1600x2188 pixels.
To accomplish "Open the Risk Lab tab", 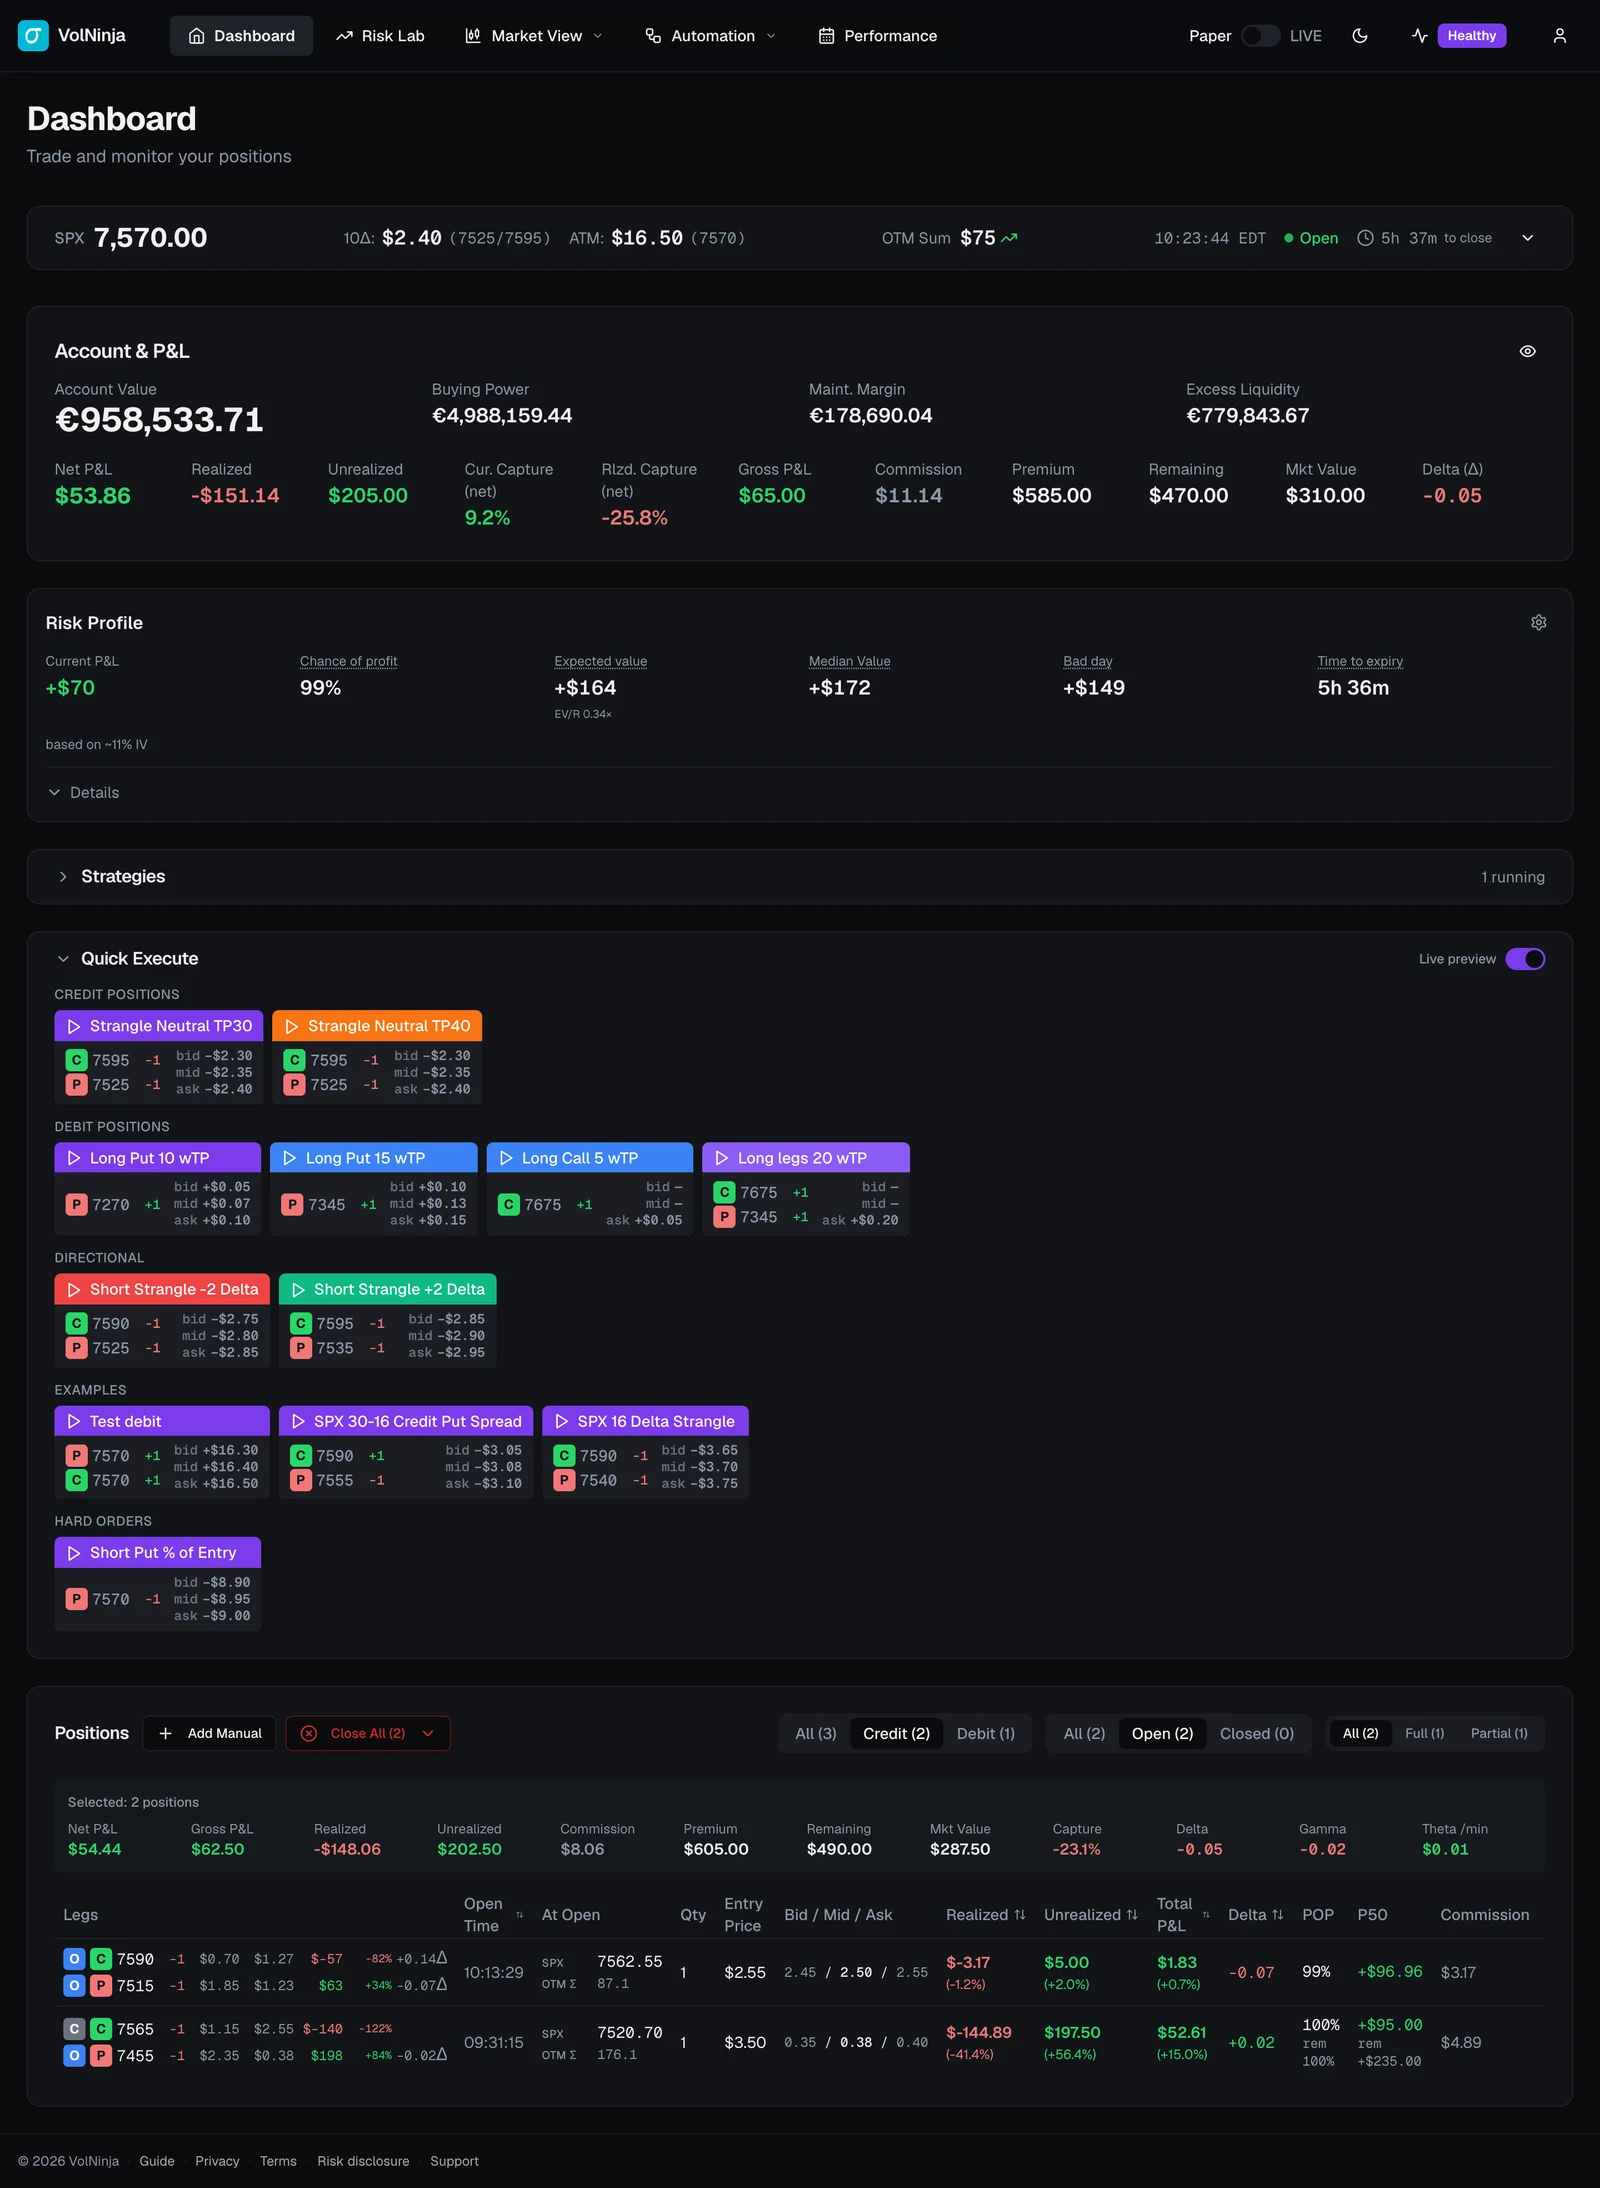I will (x=380, y=36).
